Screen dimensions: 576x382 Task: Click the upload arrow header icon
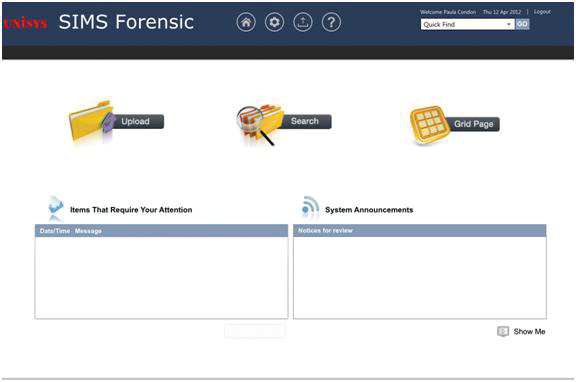(x=303, y=22)
